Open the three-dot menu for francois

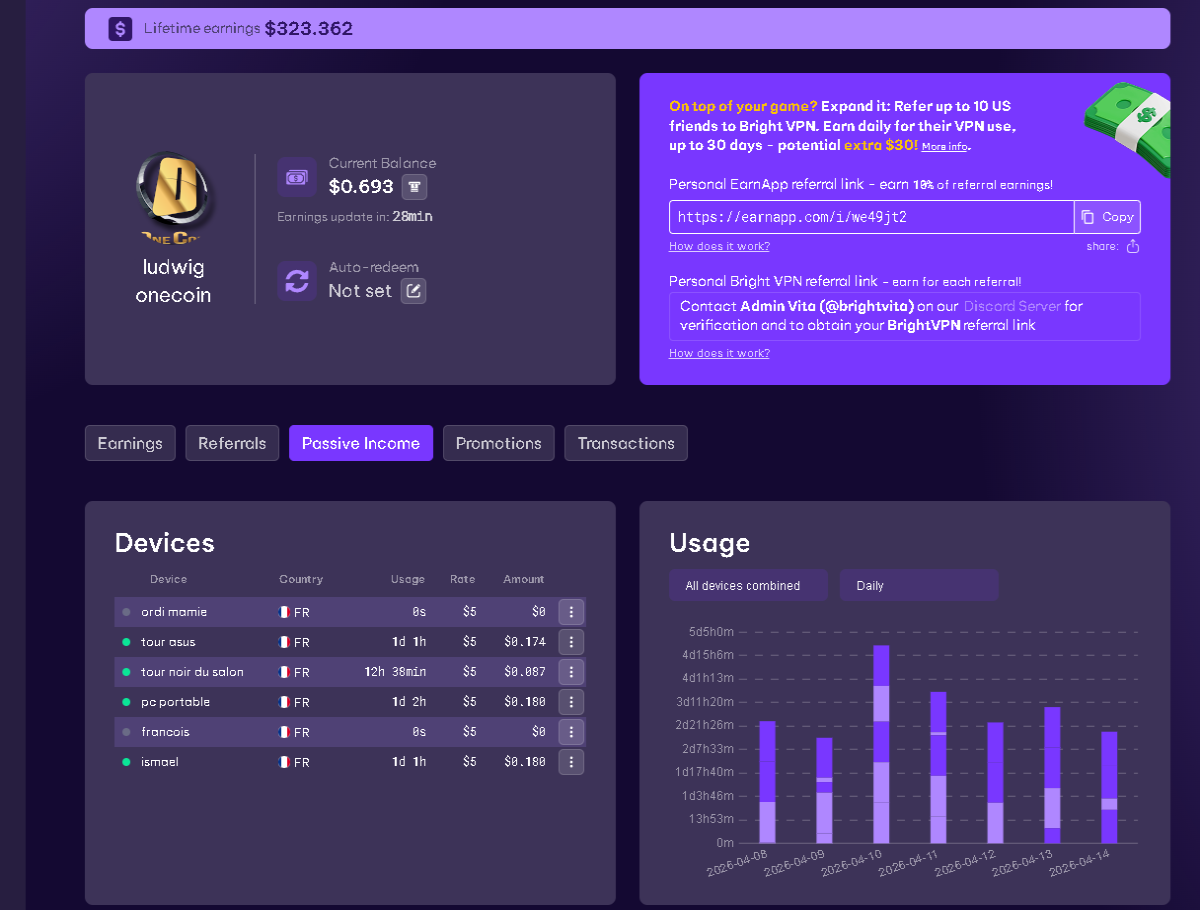pos(571,732)
